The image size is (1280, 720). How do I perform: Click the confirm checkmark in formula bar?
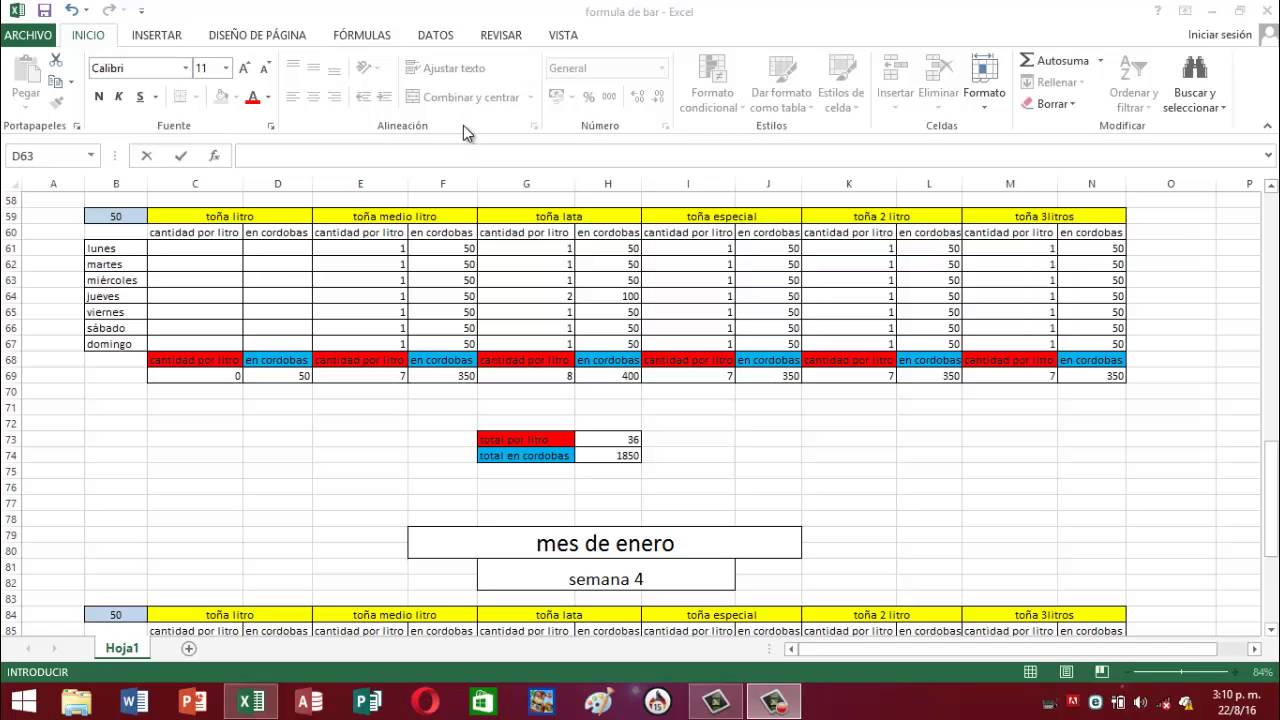(180, 156)
